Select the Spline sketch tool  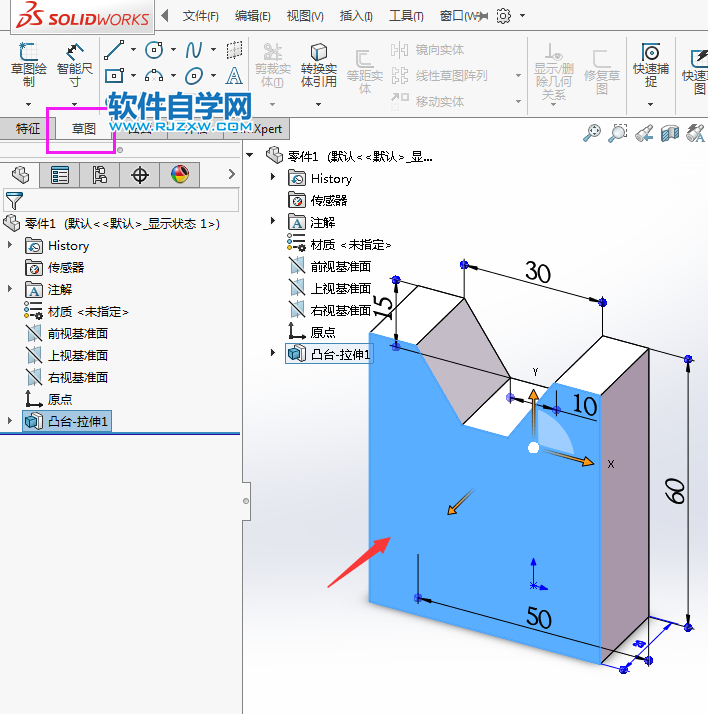(x=194, y=50)
